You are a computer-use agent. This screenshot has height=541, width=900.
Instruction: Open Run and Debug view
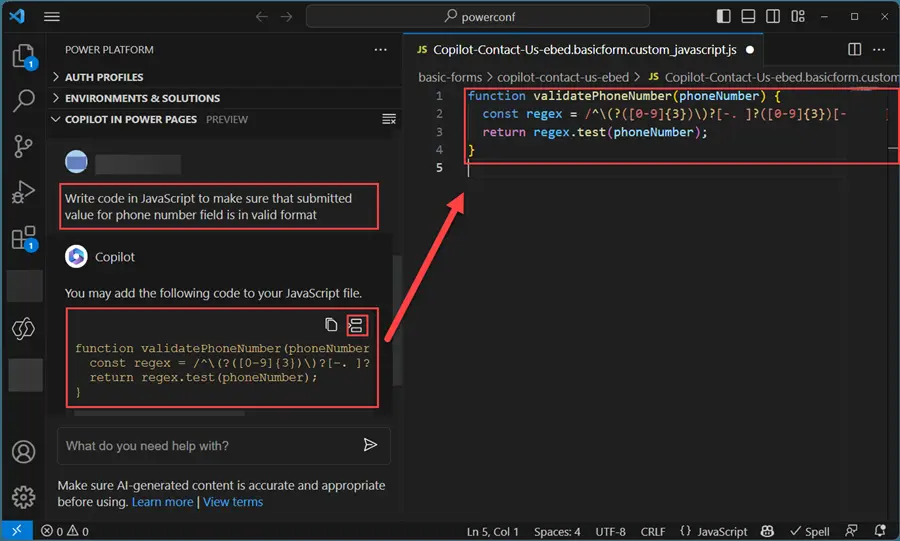click(x=23, y=193)
